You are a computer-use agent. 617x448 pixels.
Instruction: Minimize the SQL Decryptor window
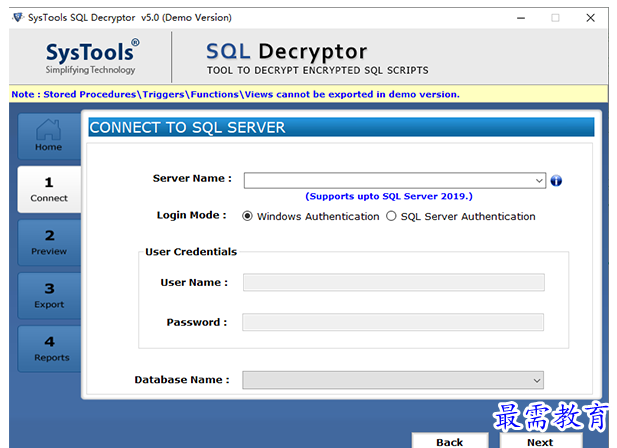(x=521, y=17)
